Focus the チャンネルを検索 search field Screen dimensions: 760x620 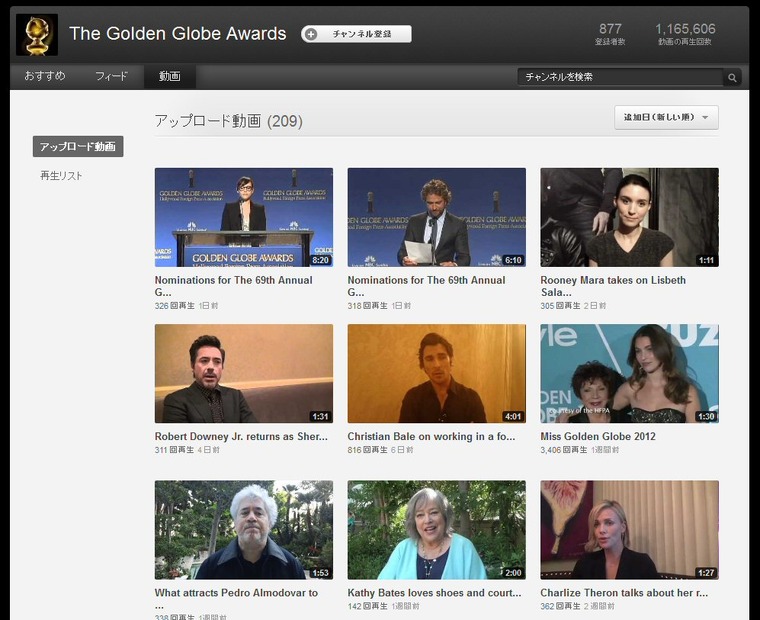620,77
